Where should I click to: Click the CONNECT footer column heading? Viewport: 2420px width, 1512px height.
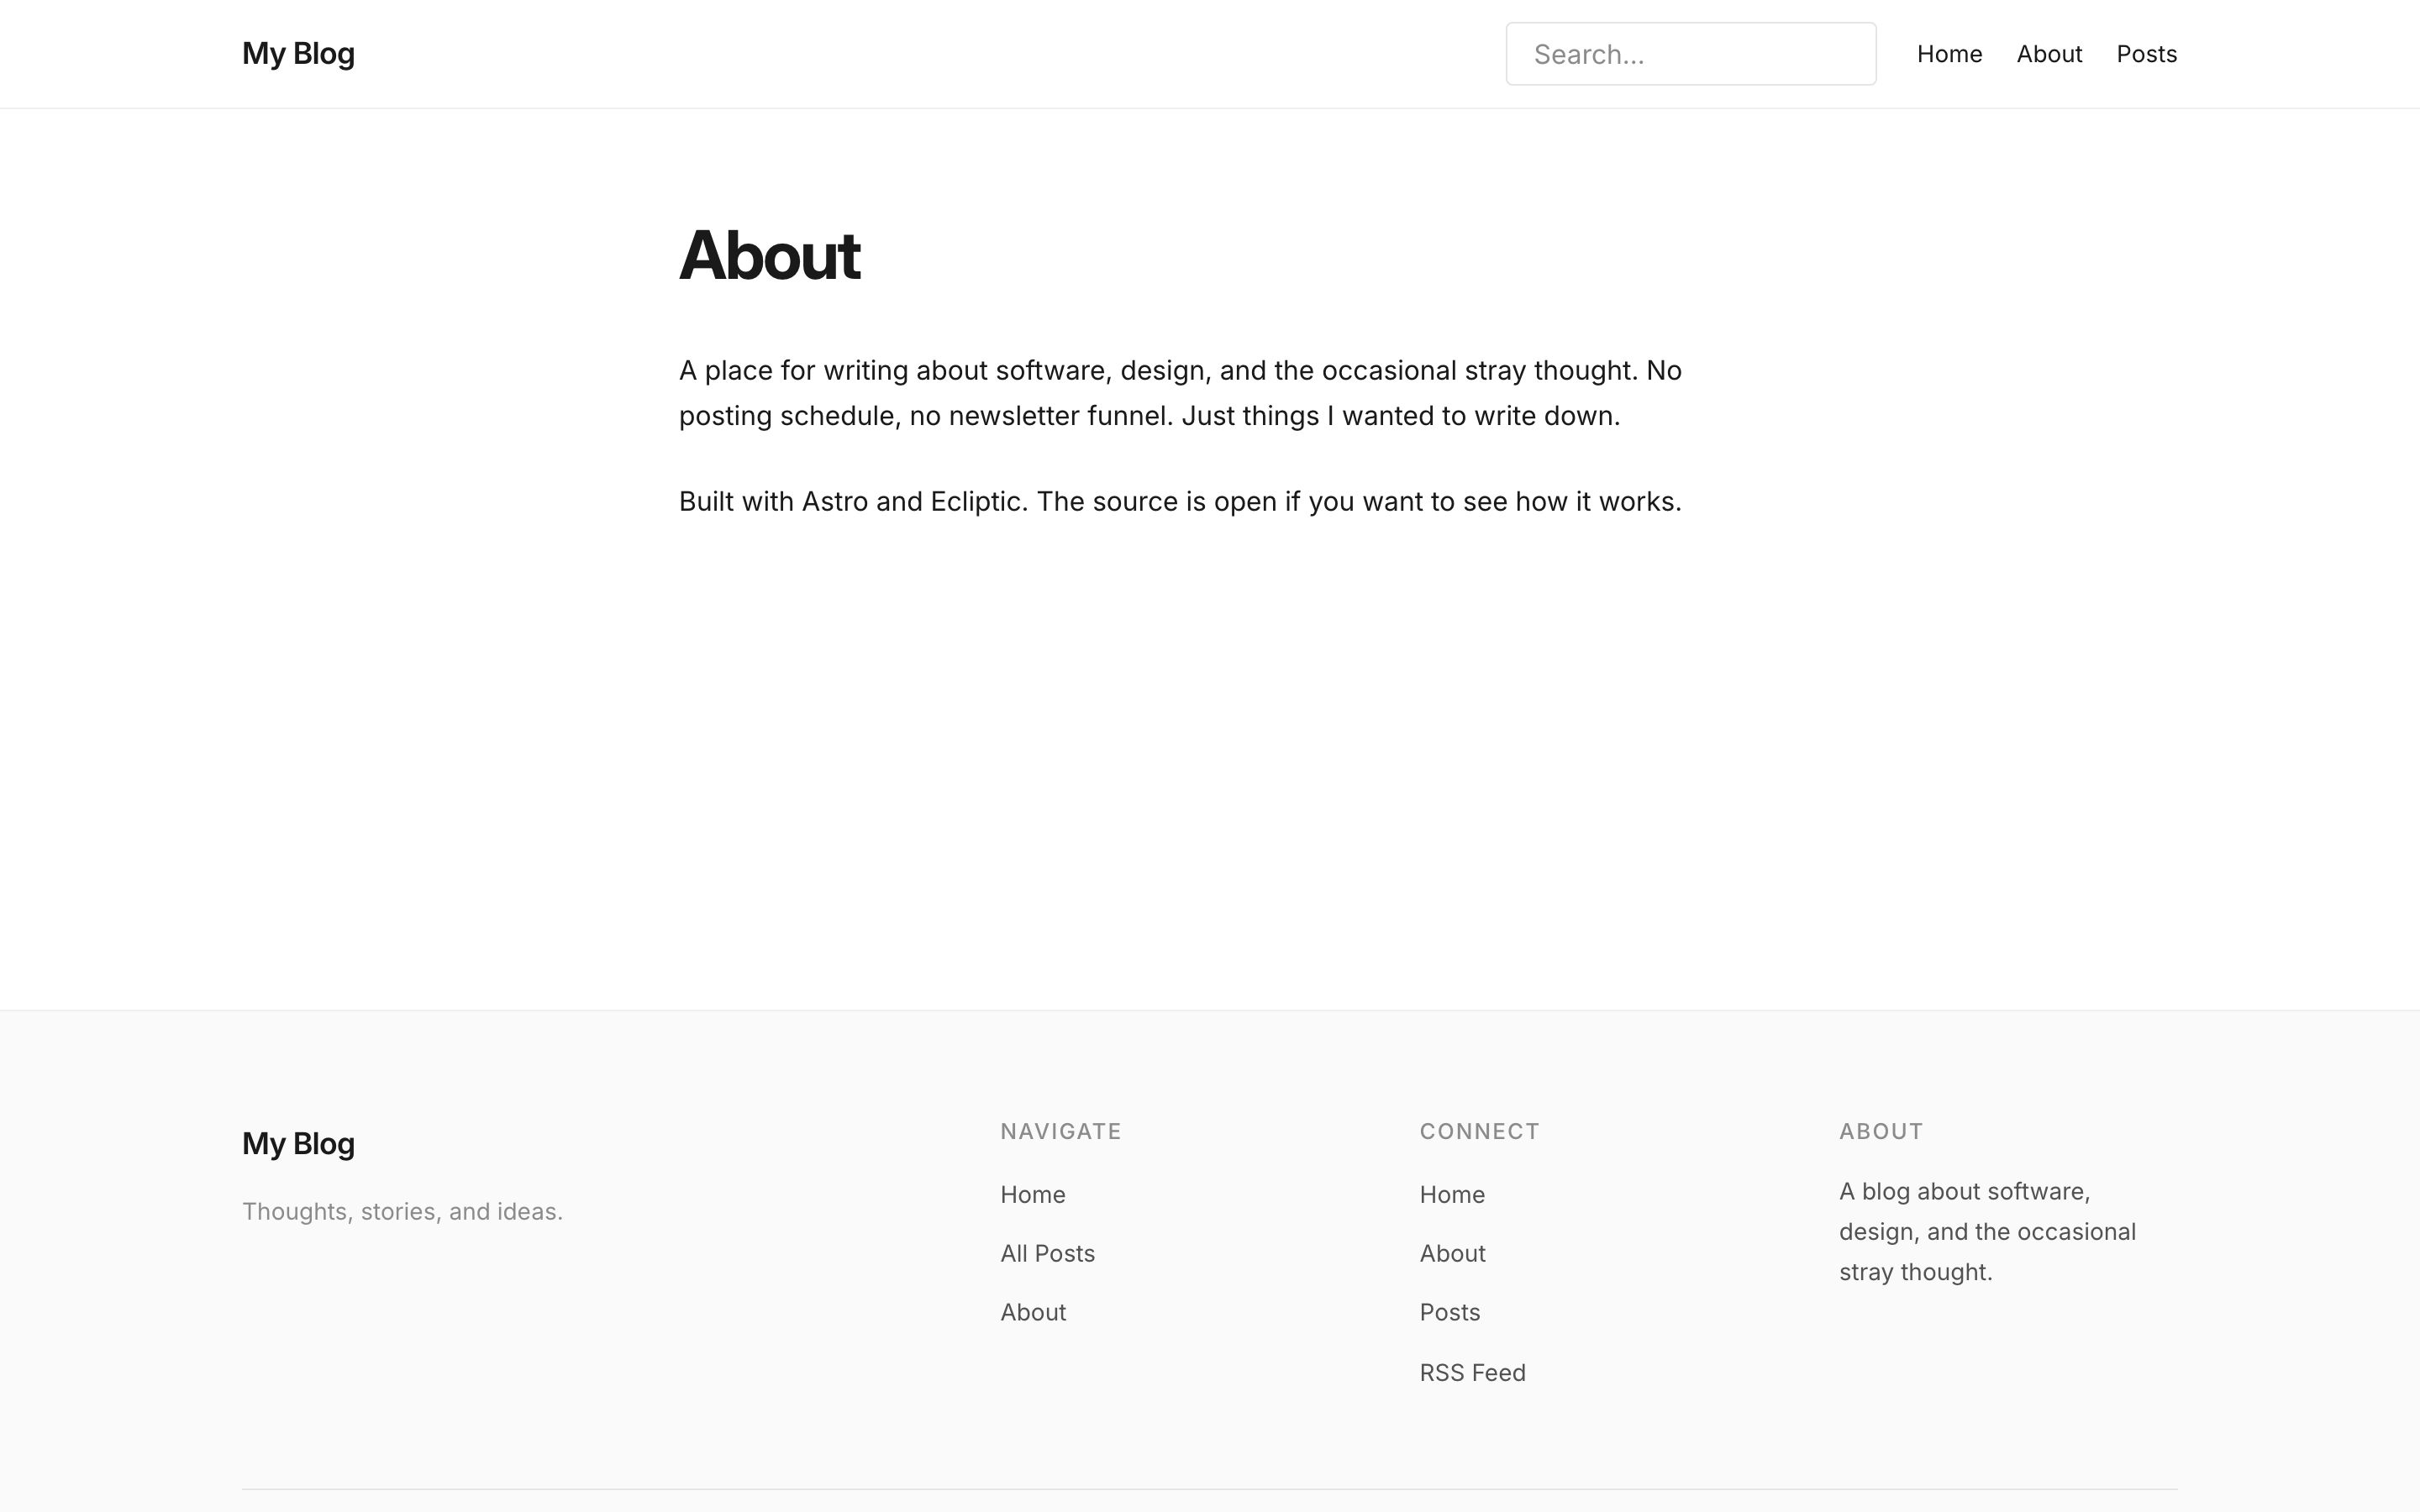click(1480, 1131)
